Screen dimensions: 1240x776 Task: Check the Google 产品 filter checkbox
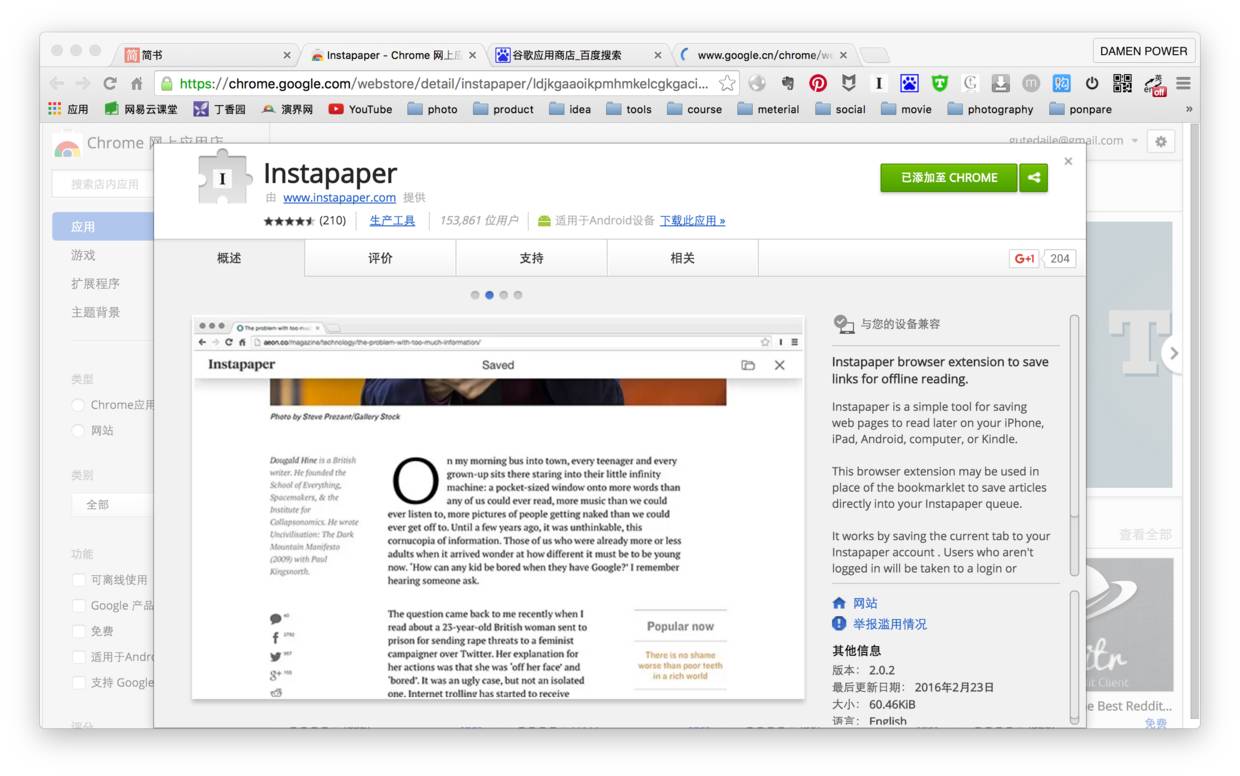click(78, 606)
